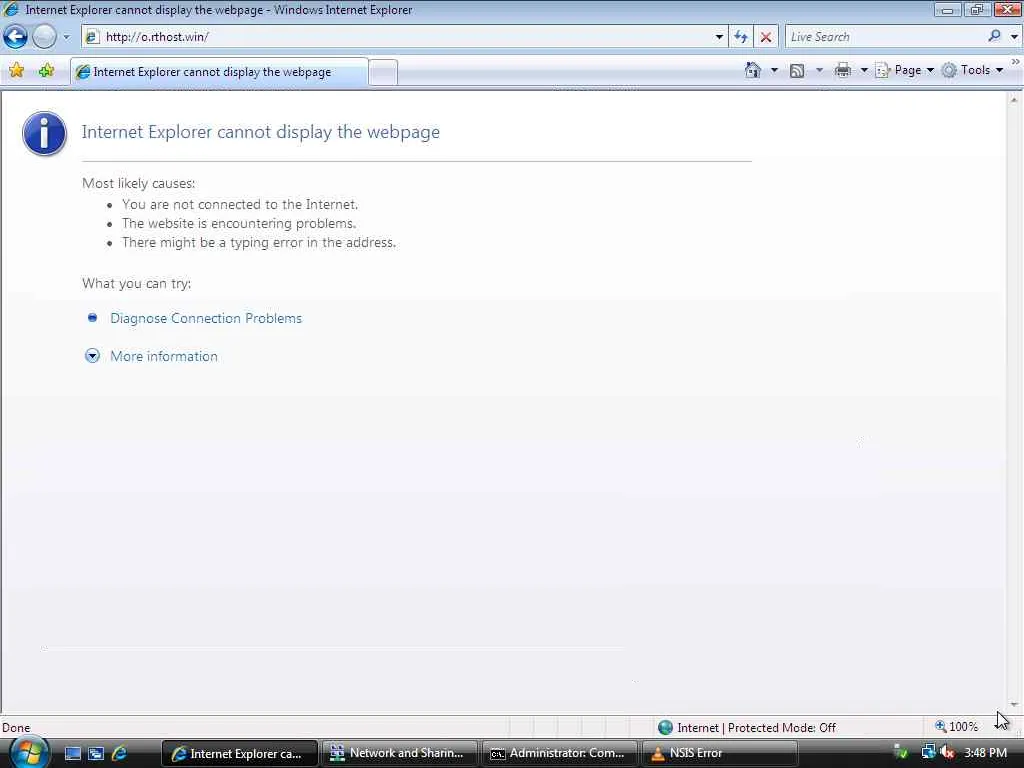The height and width of the screenshot is (768, 1024).
Task: Open the search provider options dropdown
Action: (1014, 37)
